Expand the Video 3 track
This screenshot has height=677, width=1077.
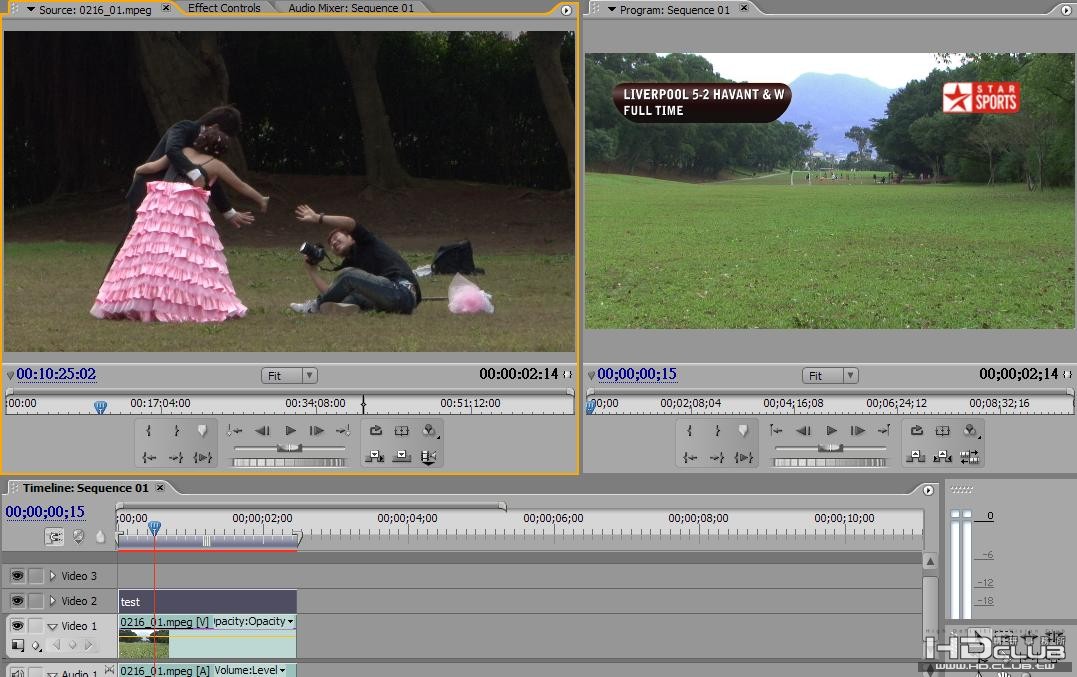coord(53,576)
